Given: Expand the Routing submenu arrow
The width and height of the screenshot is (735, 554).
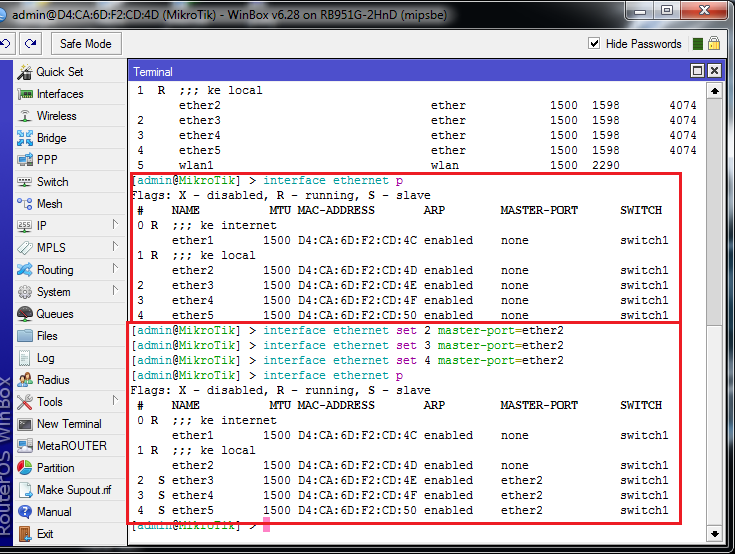Looking at the screenshot, I should point(115,269).
